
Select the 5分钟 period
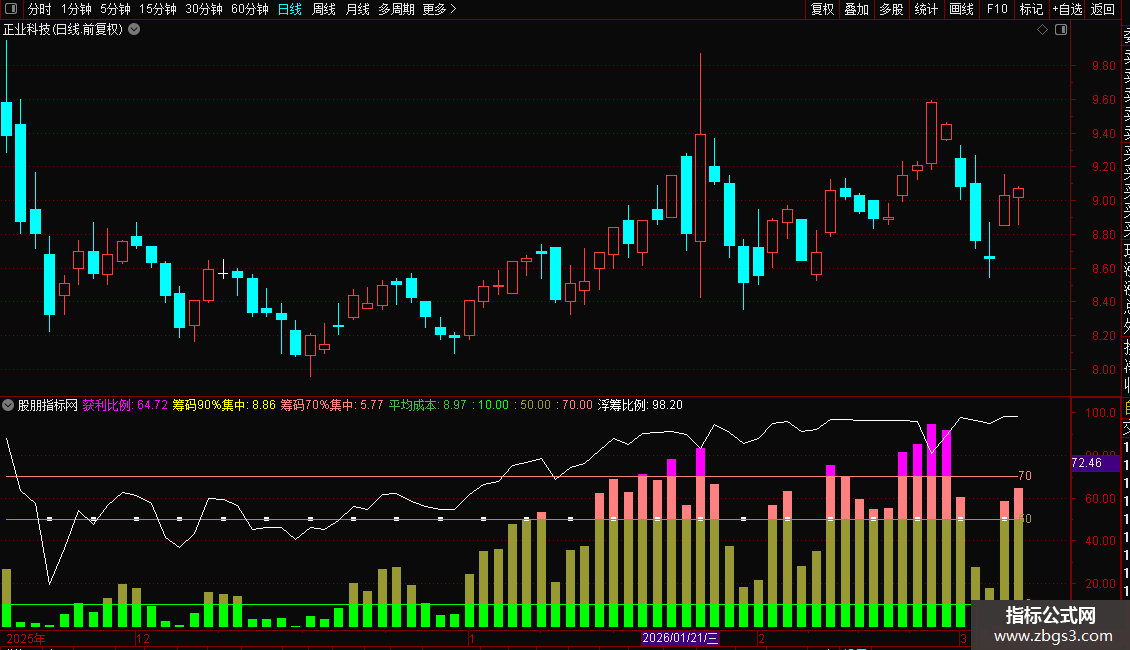point(115,9)
